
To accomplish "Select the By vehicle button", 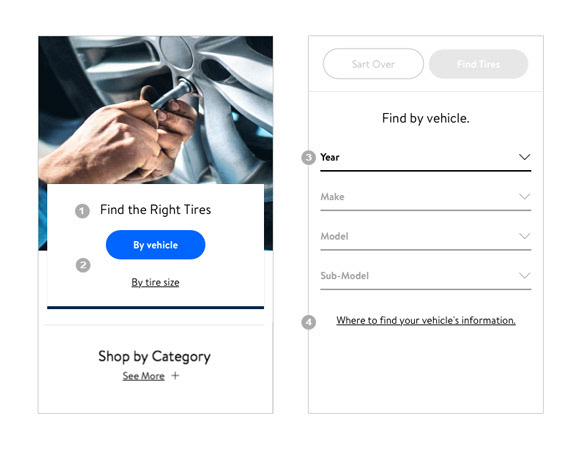I will pos(155,245).
